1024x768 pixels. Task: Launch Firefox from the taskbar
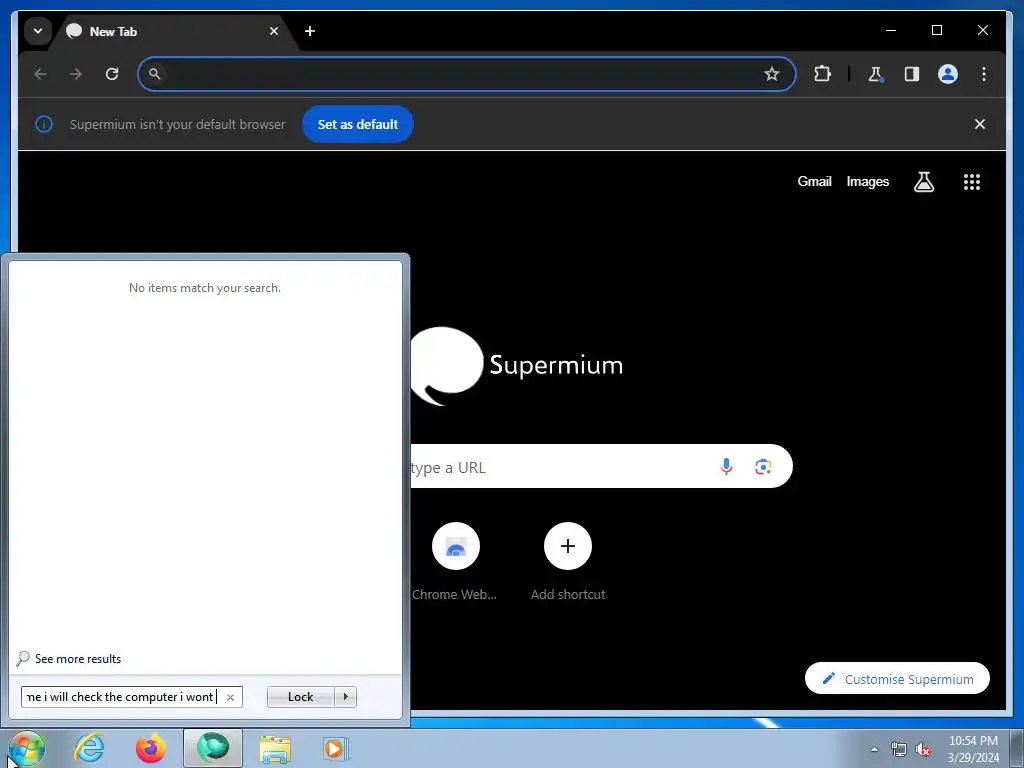tap(151, 748)
